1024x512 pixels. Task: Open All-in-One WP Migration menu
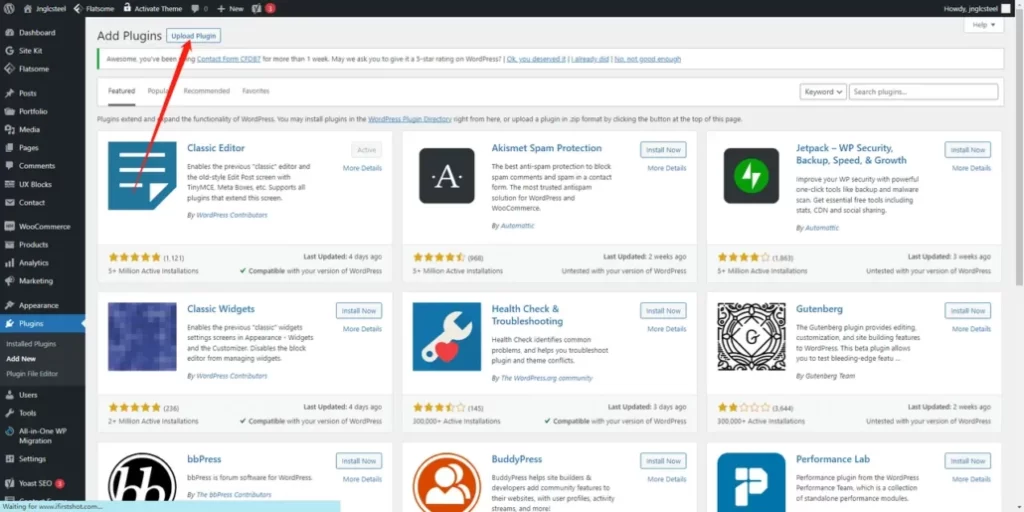[x=42, y=436]
